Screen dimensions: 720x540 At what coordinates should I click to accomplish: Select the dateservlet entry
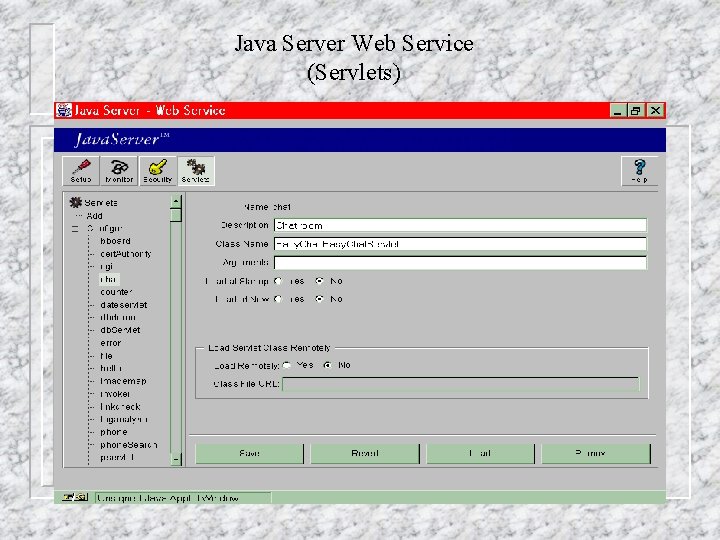tap(124, 305)
